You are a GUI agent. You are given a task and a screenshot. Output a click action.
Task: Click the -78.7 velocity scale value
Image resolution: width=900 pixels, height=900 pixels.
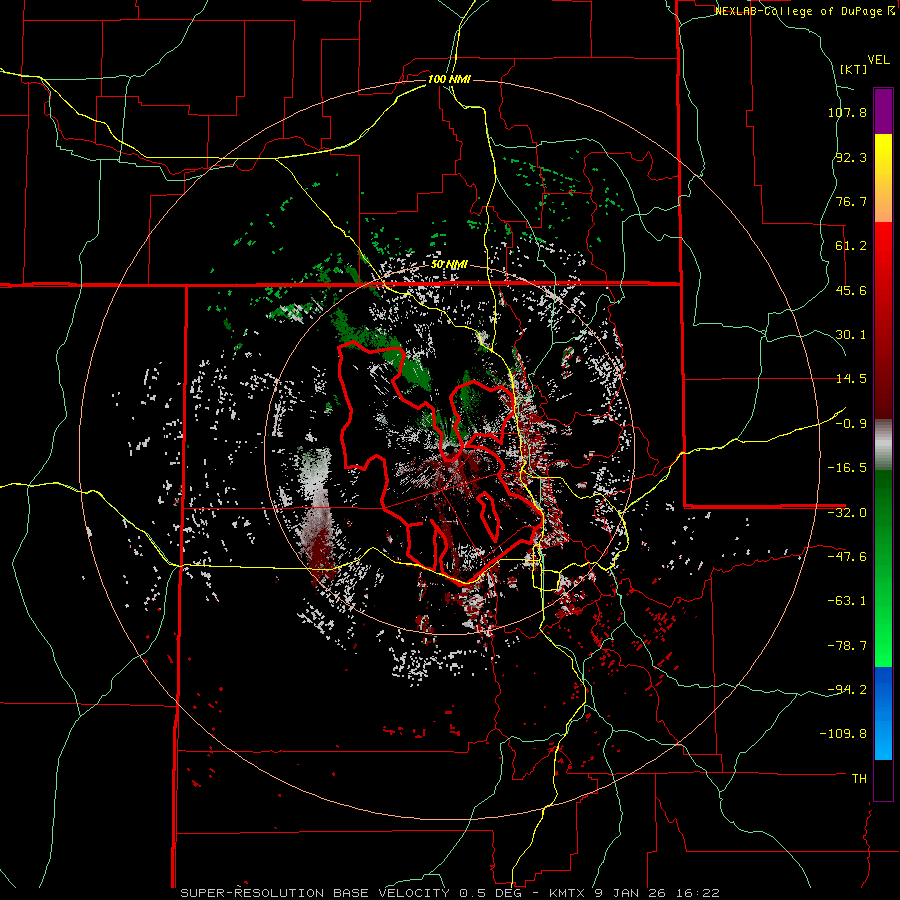tap(847, 646)
